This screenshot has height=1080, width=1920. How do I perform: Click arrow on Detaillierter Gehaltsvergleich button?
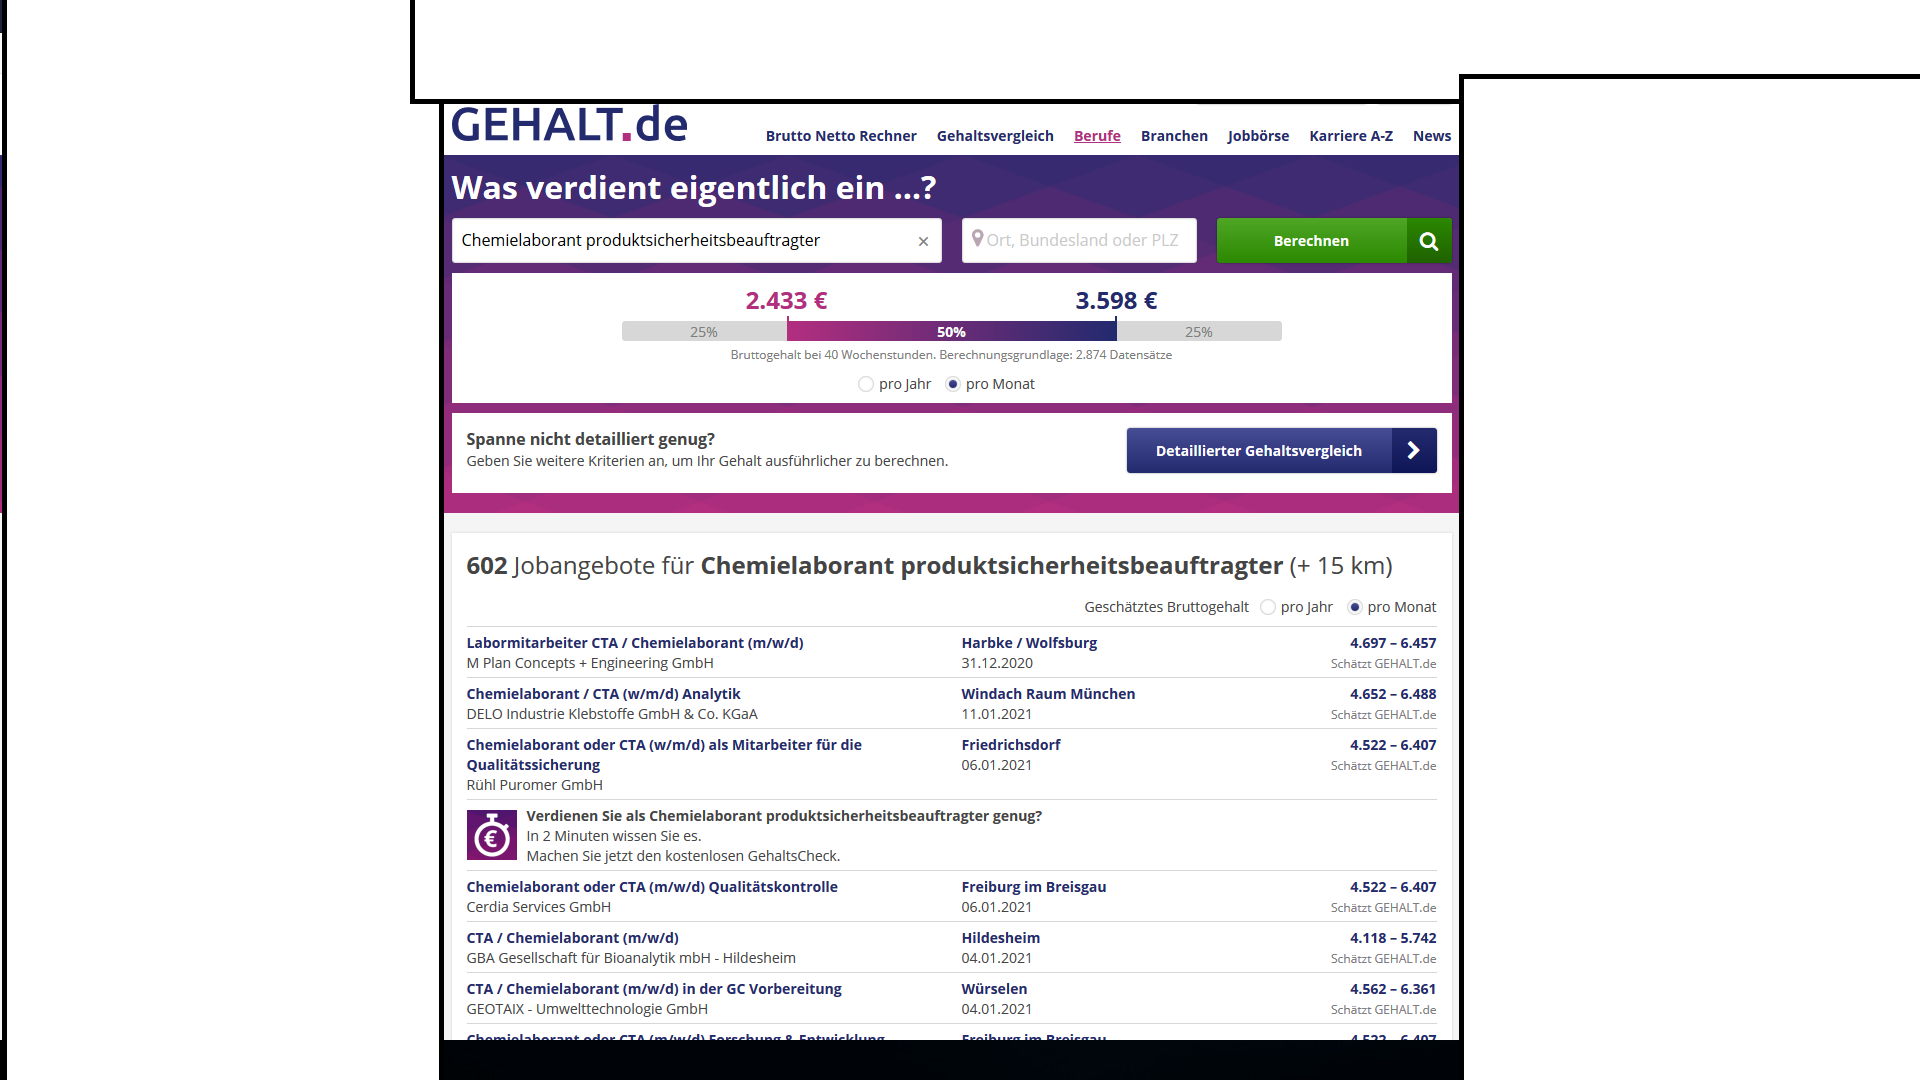1413,451
